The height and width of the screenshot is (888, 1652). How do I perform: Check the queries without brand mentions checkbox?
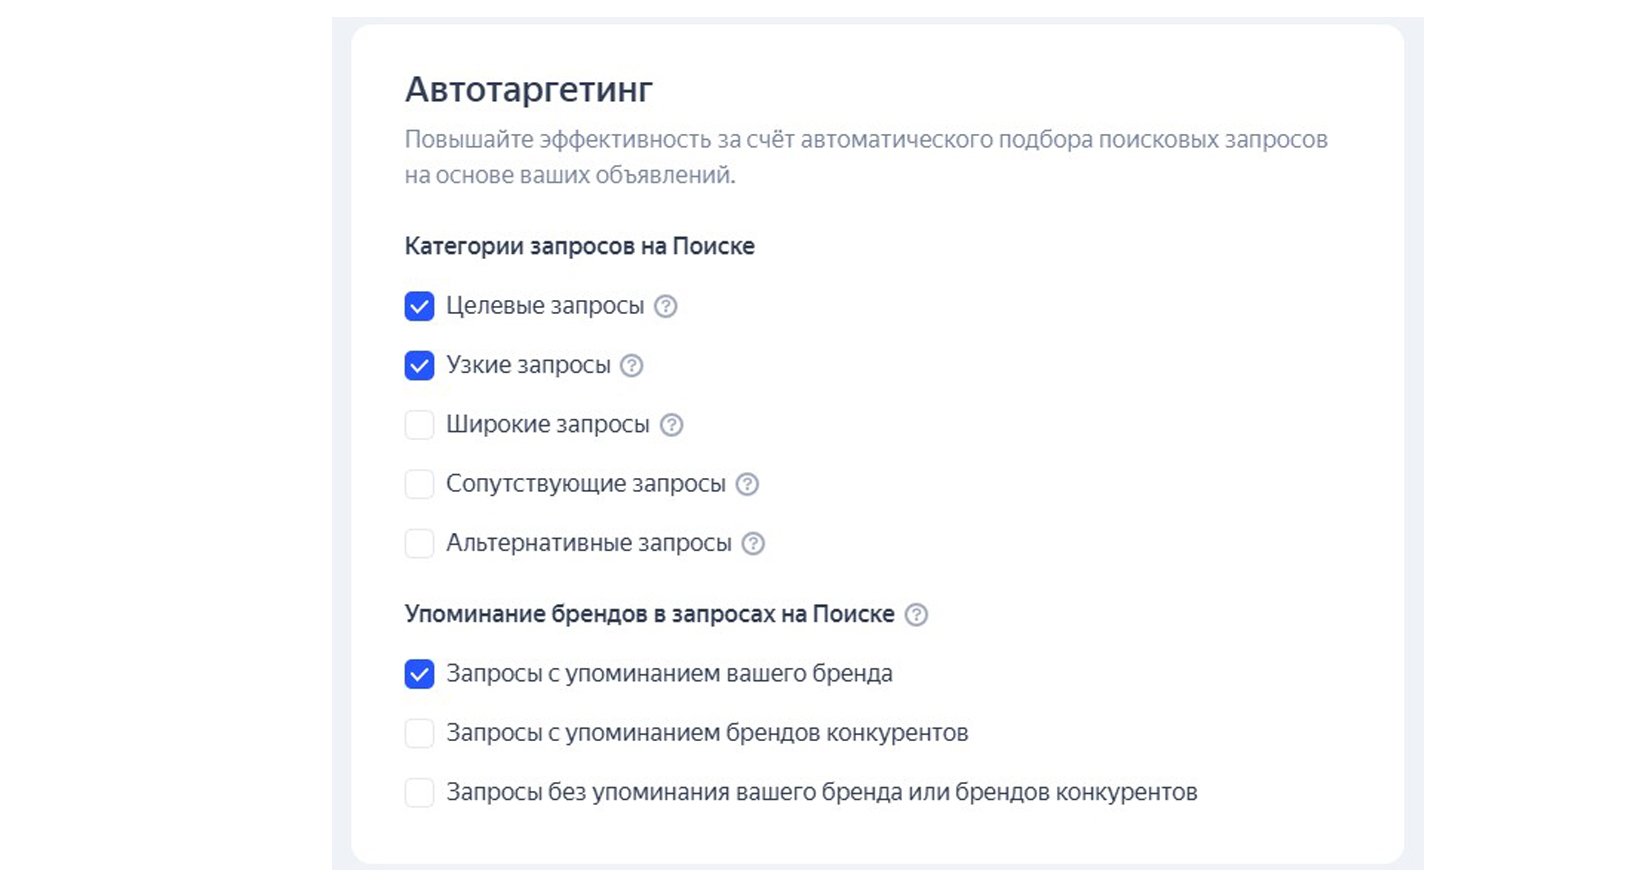click(x=420, y=792)
